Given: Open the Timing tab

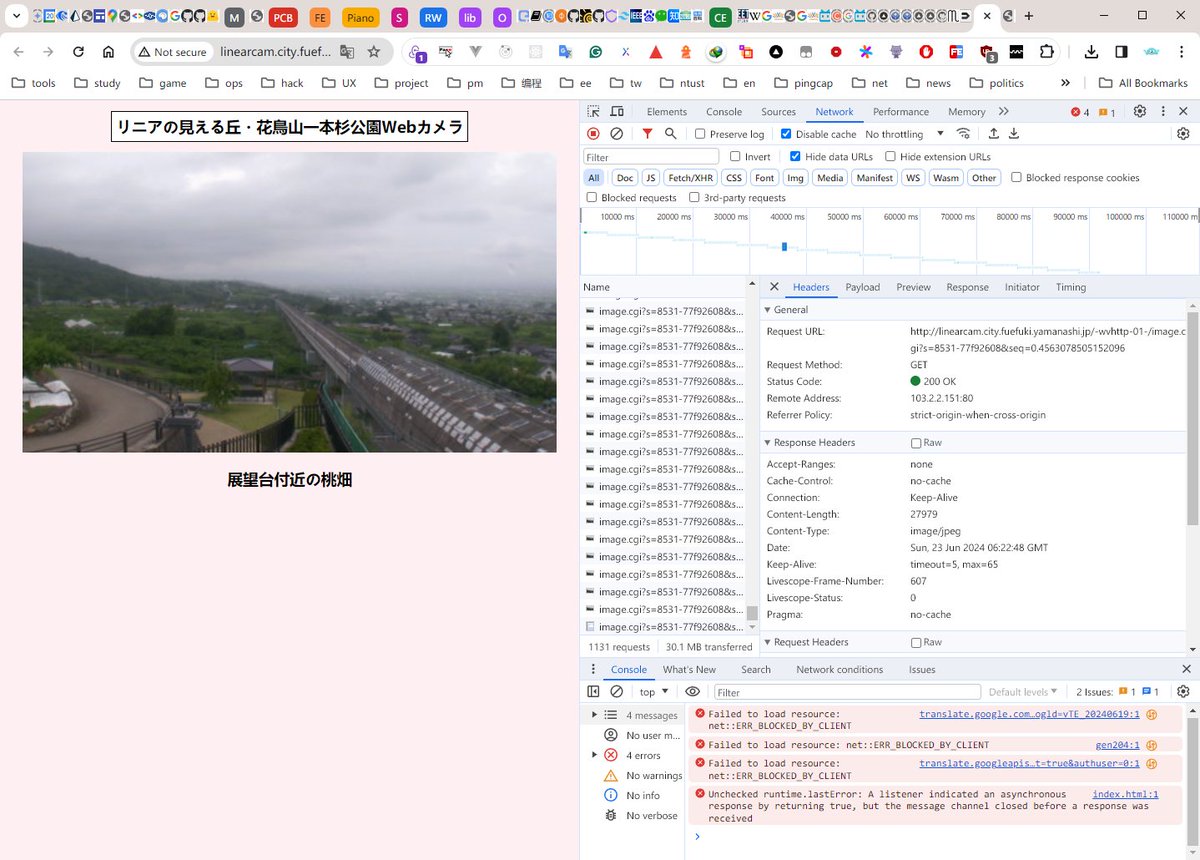Looking at the screenshot, I should pyautogui.click(x=1070, y=287).
